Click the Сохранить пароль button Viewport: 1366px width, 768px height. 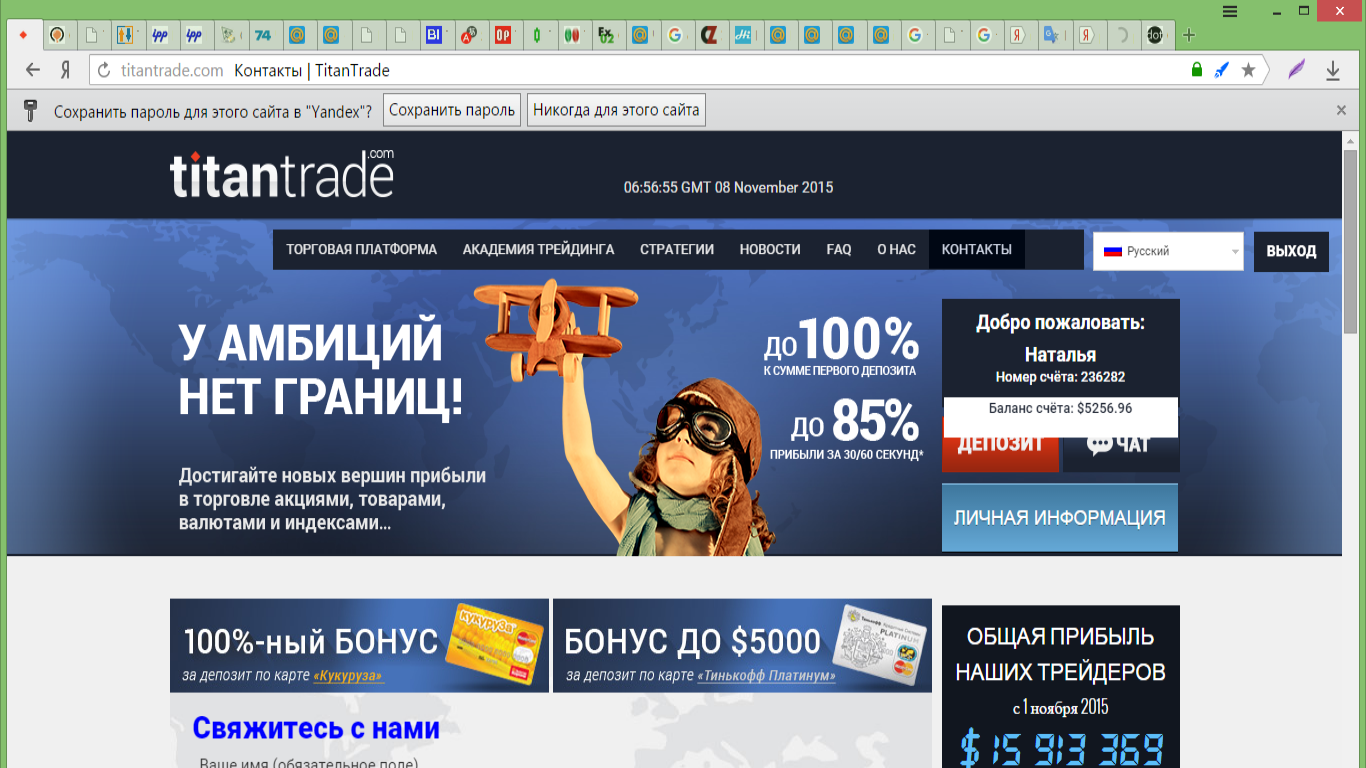(x=452, y=110)
